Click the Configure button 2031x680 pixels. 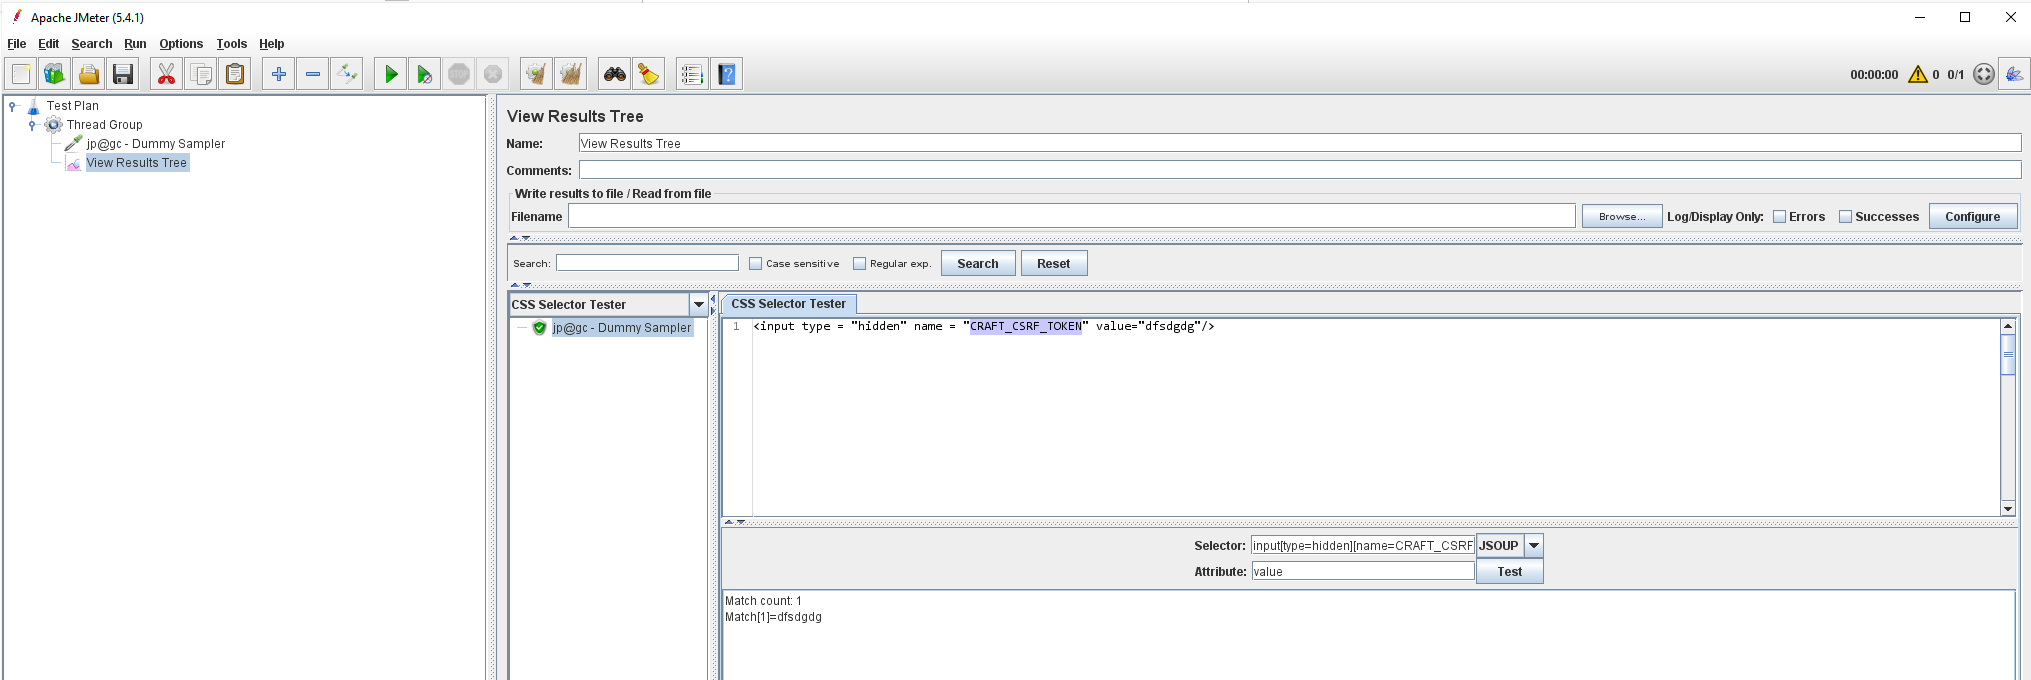1973,217
